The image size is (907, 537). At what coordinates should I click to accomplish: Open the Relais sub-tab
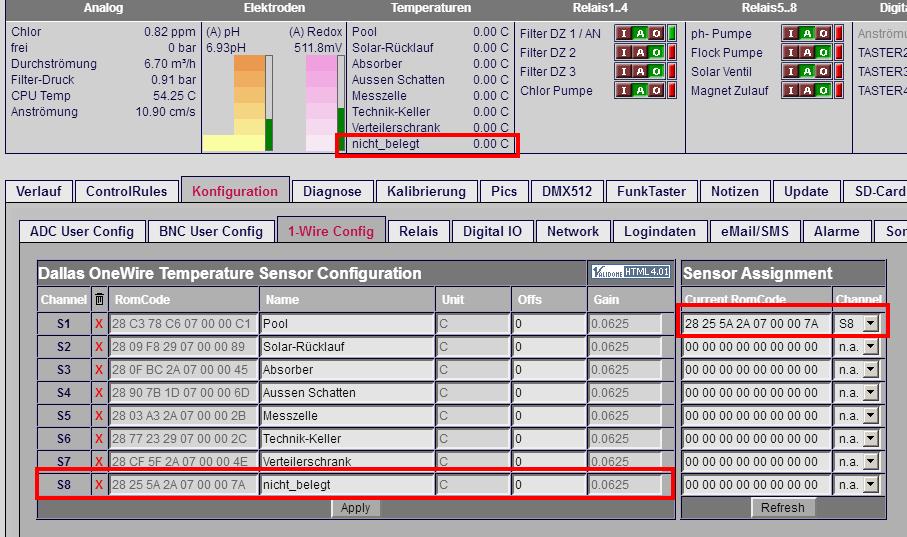[x=418, y=231]
